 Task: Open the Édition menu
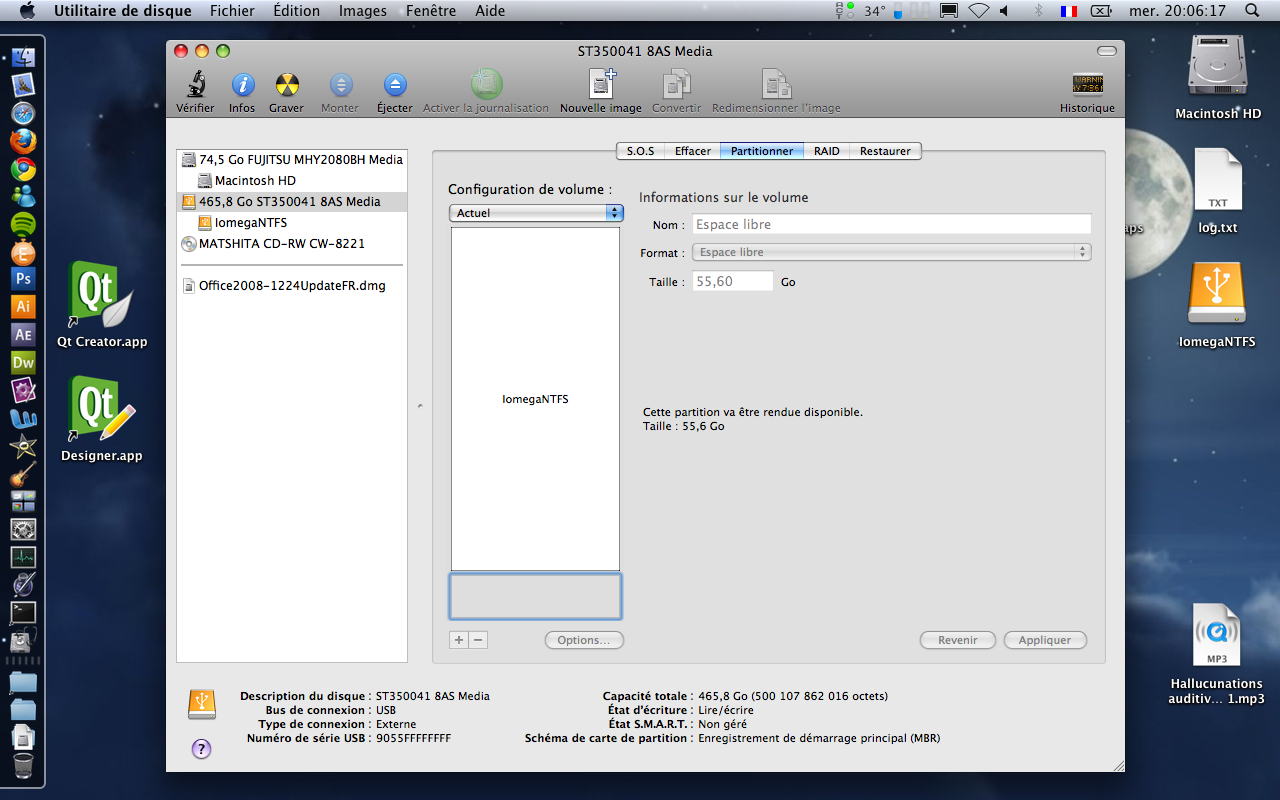pos(297,11)
